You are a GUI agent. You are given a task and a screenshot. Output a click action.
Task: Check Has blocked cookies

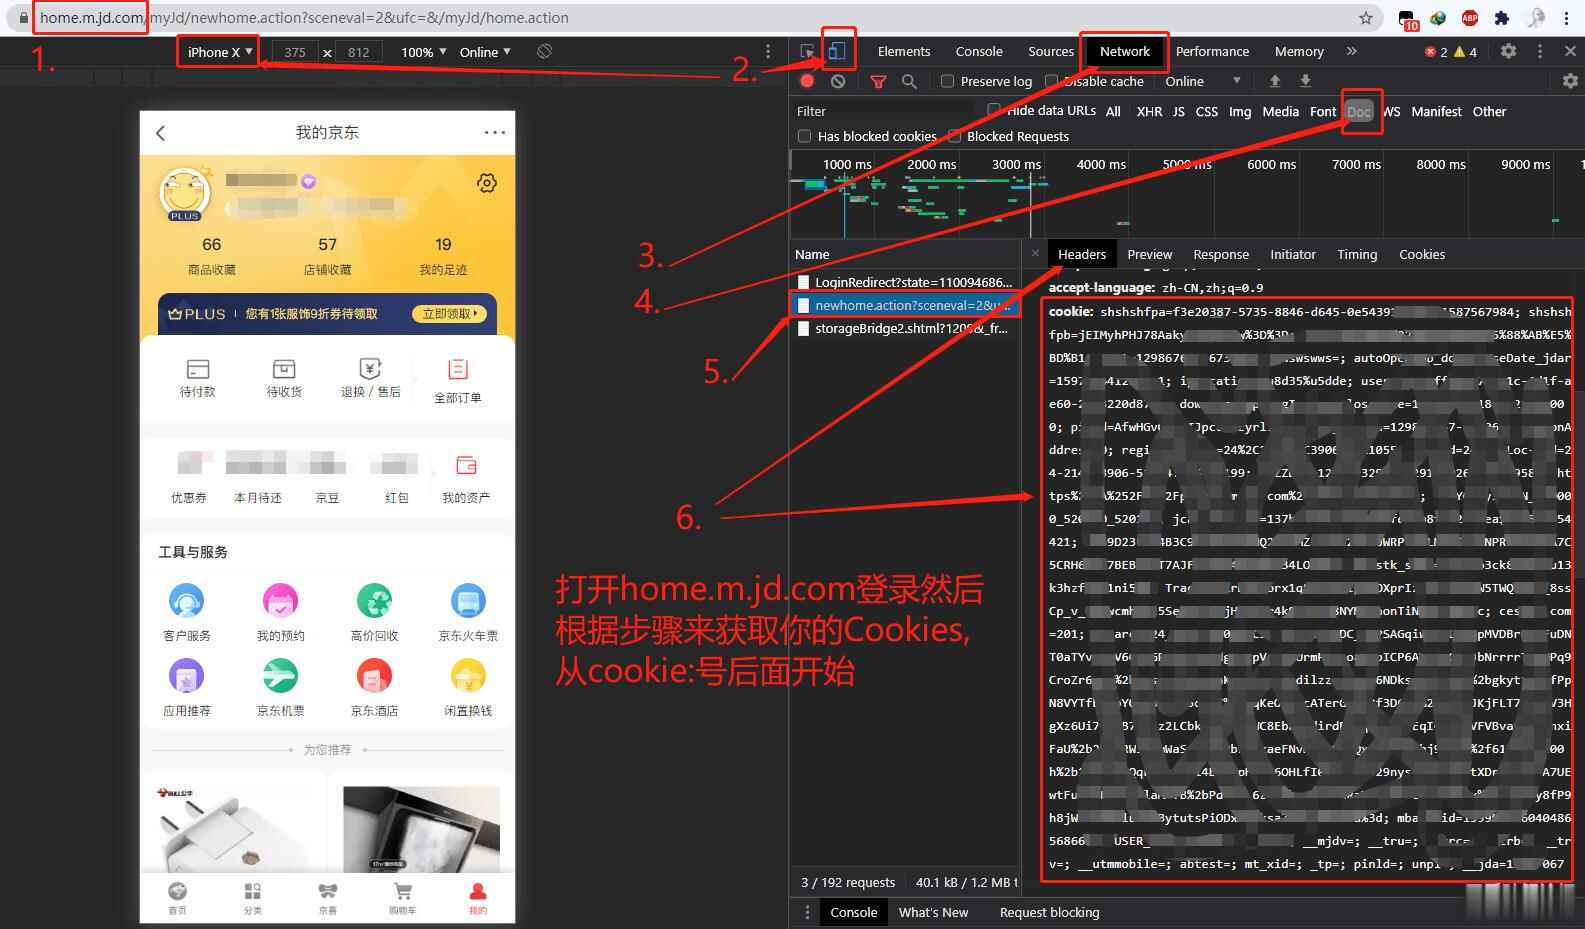[x=804, y=136]
